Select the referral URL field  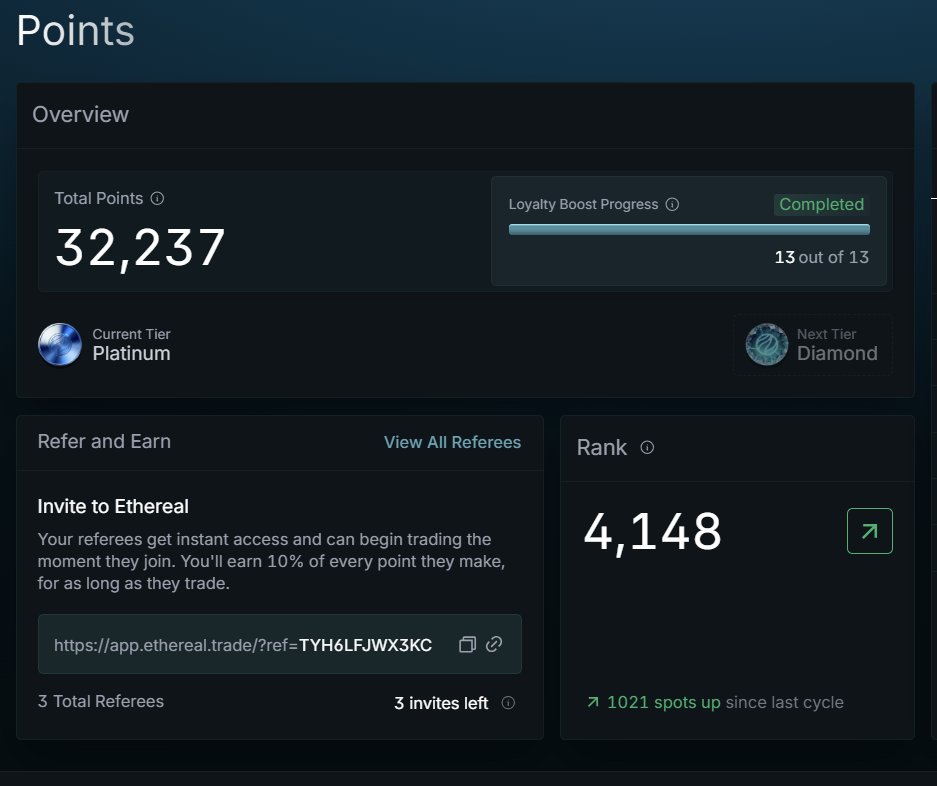280,644
